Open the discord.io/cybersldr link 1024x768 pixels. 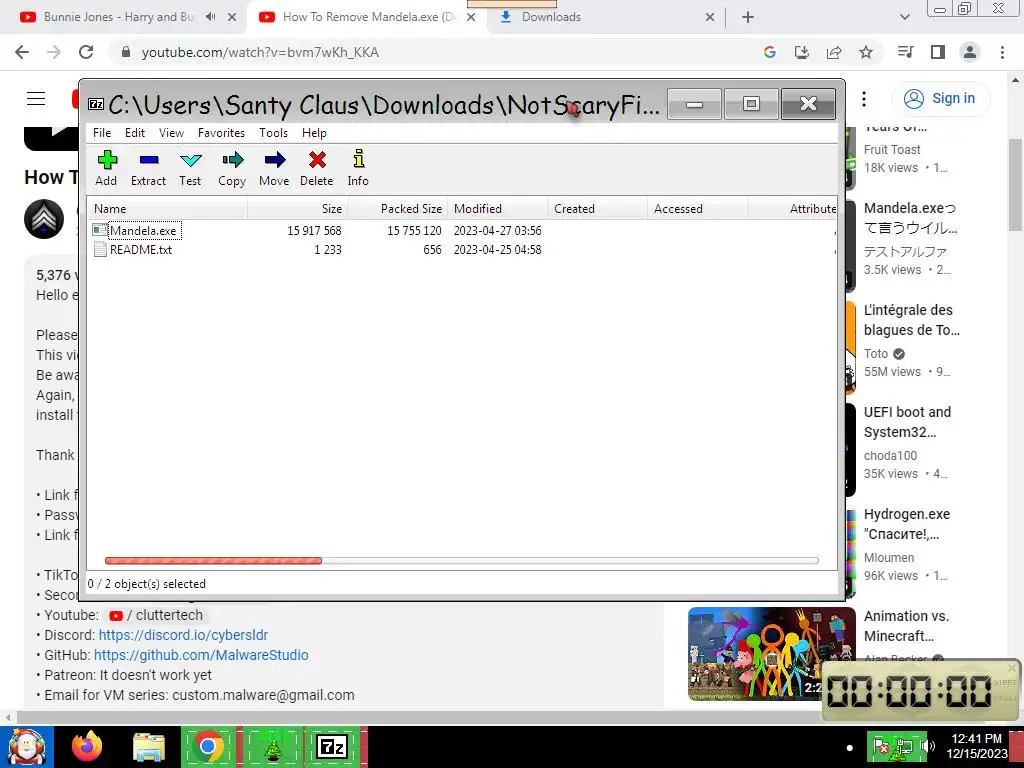click(183, 635)
